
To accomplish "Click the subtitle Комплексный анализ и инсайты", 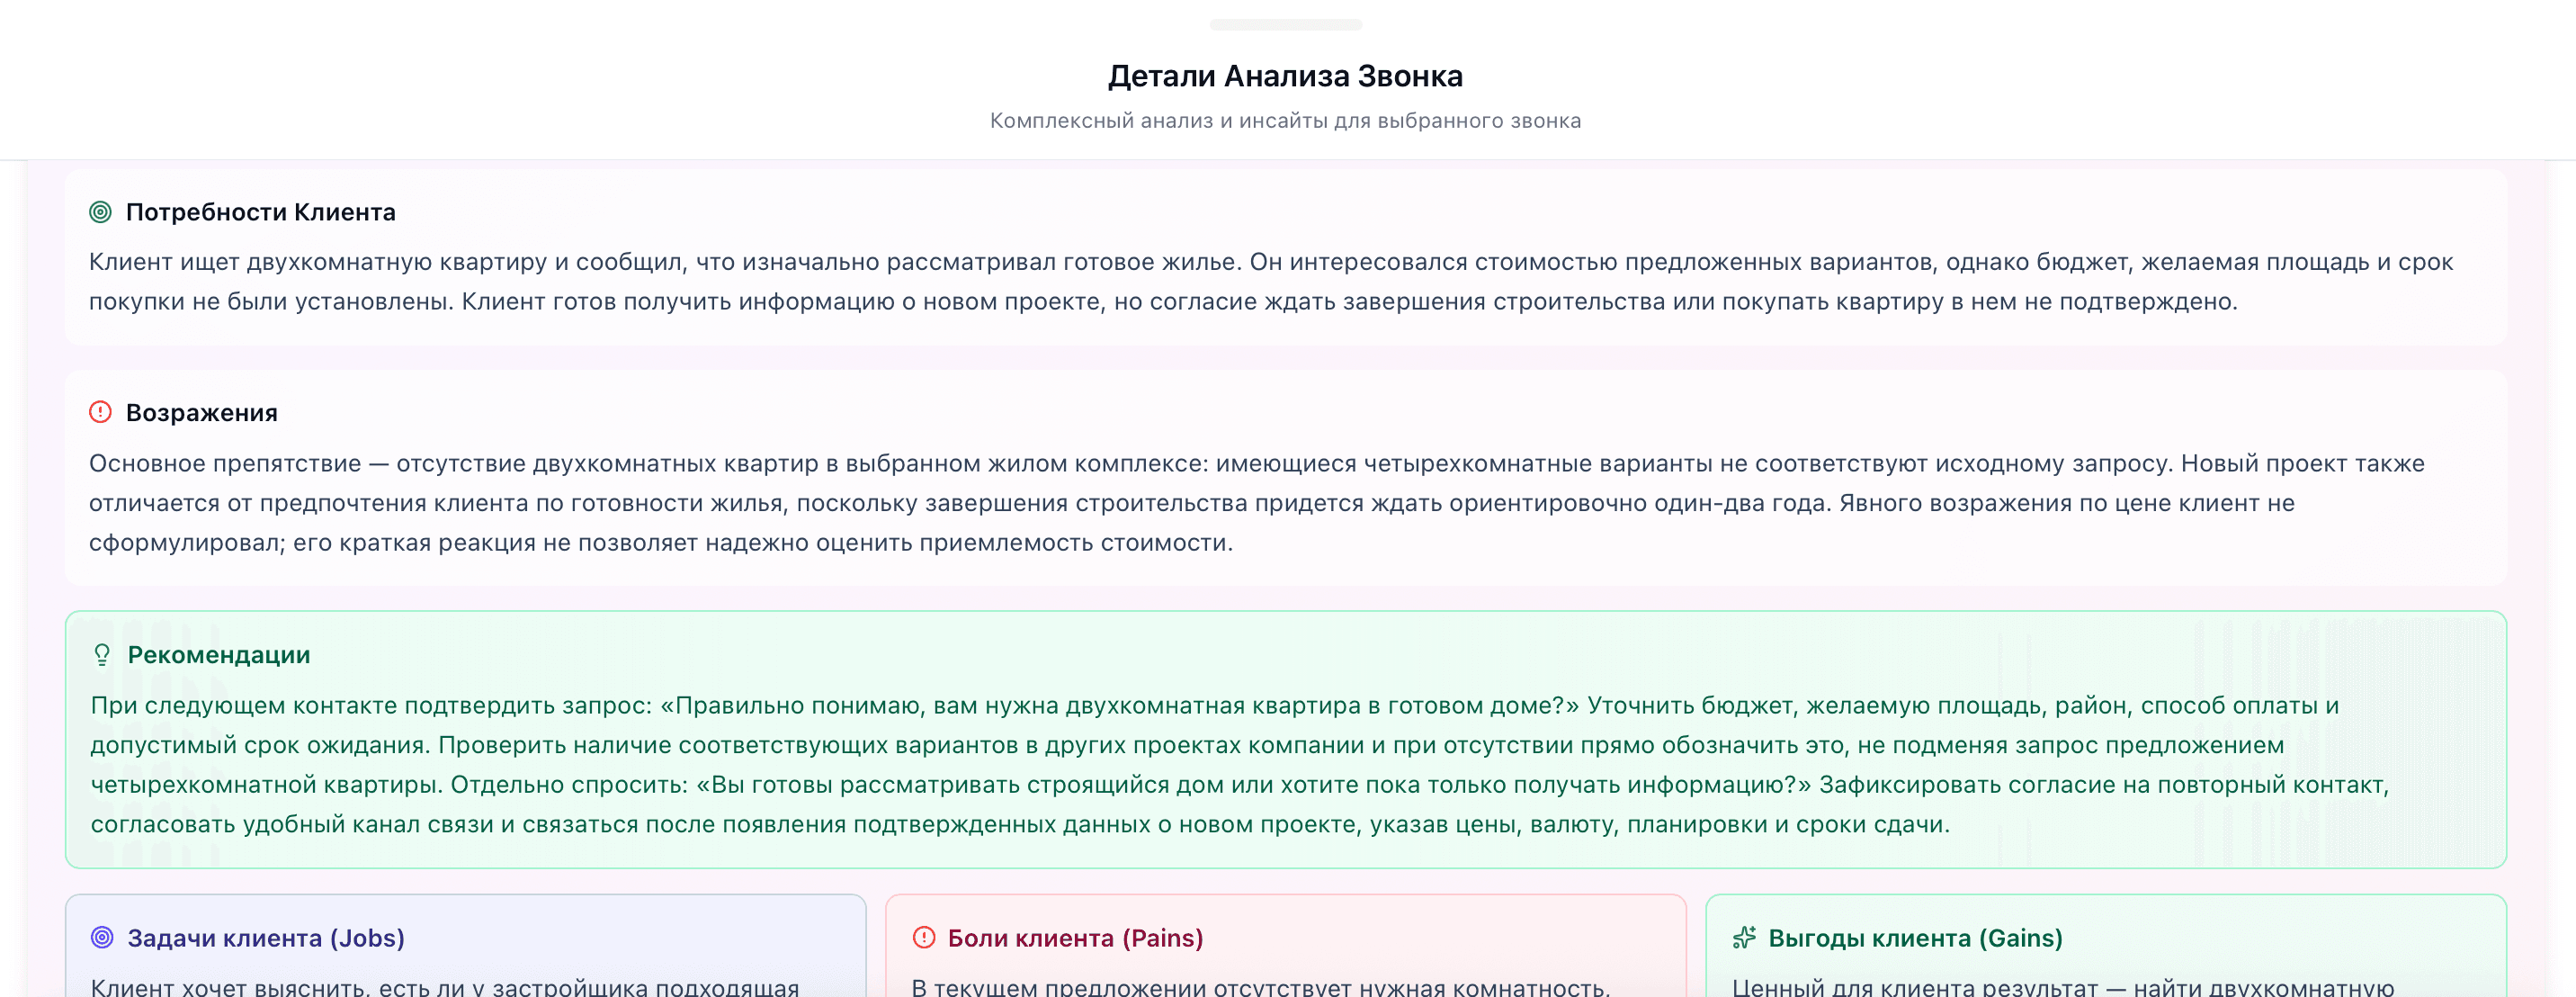I will [1286, 121].
